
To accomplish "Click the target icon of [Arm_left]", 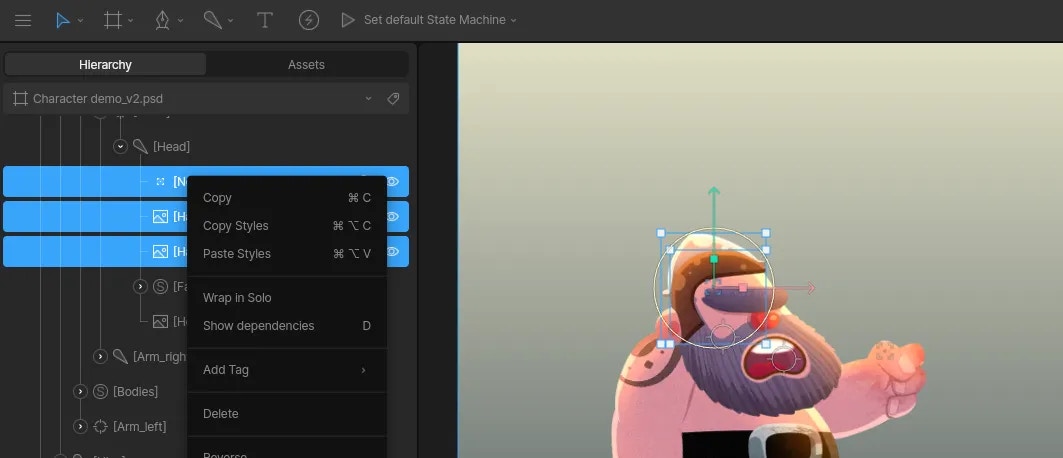I will click(x=100, y=426).
